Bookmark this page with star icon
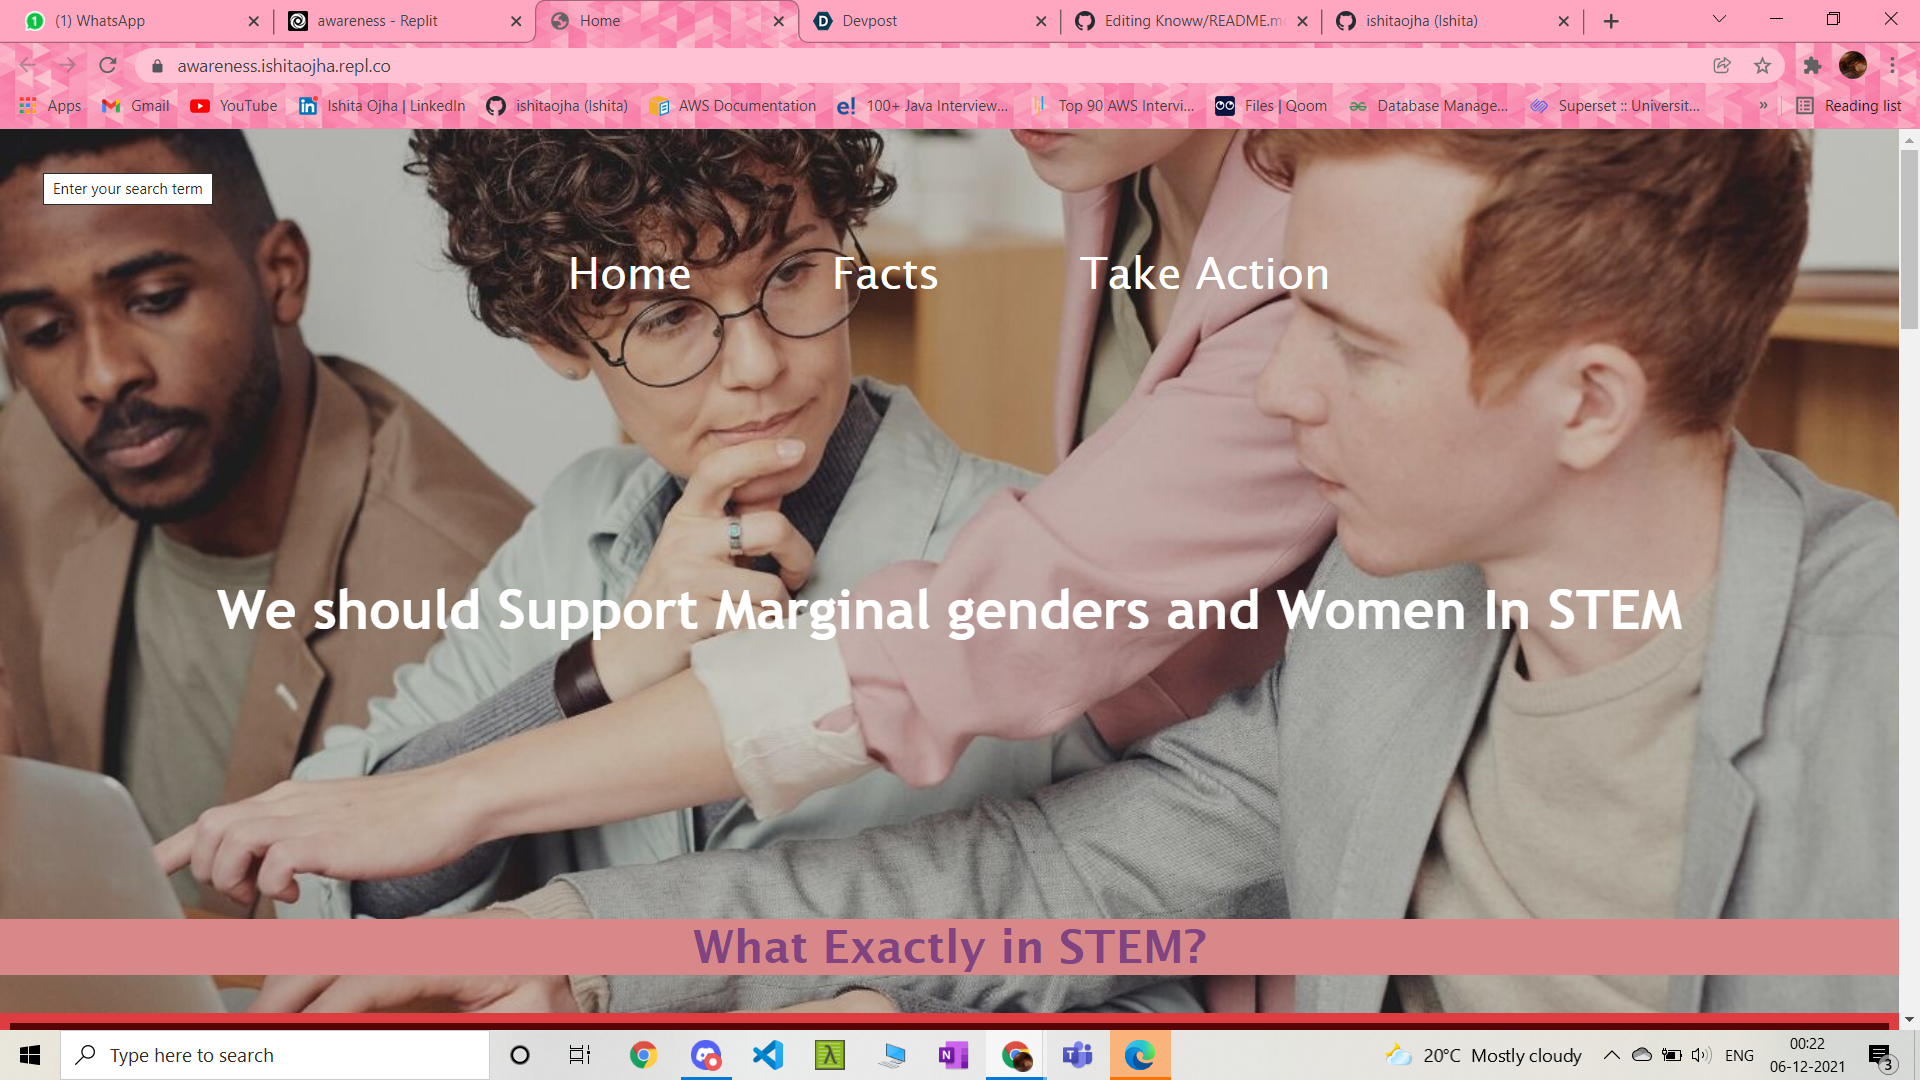1920x1080 pixels. pos(1762,66)
